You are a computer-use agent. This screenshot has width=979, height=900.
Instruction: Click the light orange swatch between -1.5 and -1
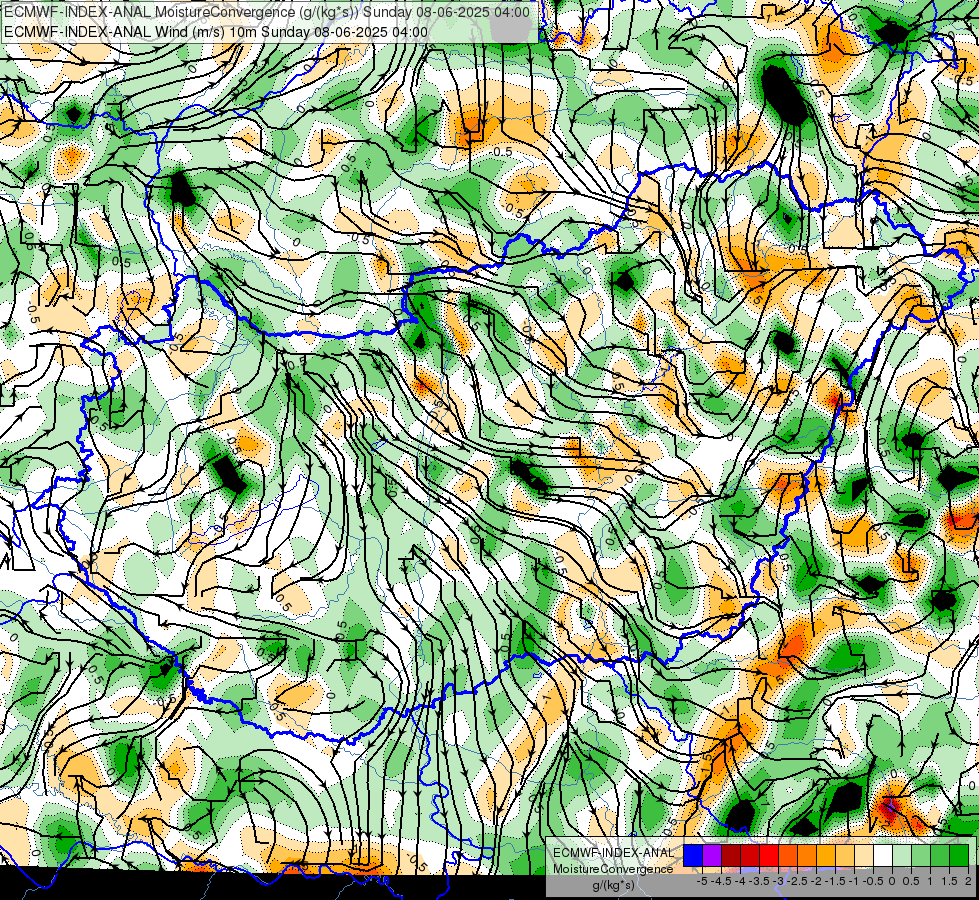tap(845, 856)
